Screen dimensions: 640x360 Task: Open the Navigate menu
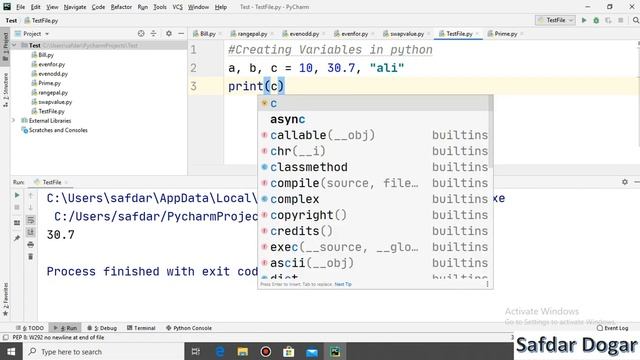75,7
